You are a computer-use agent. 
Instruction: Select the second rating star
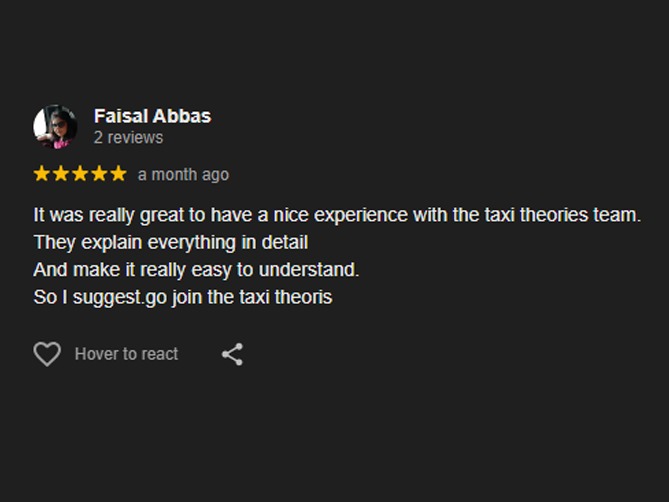point(61,174)
